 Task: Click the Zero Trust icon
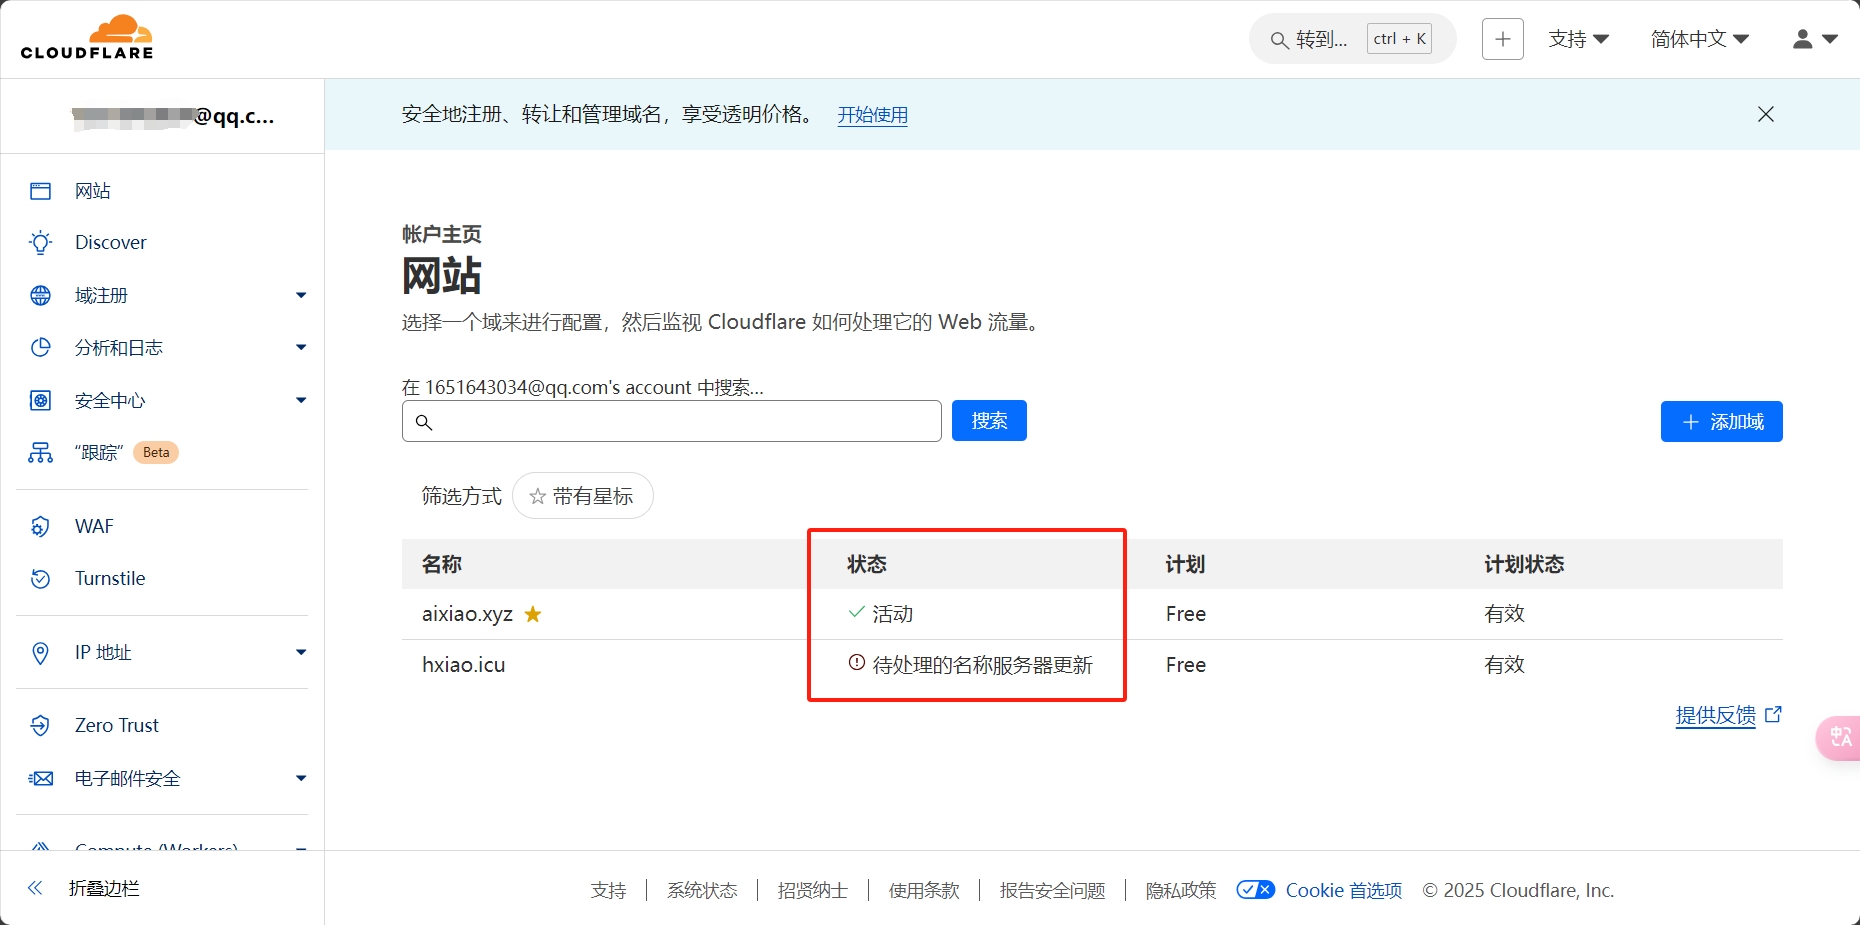(40, 726)
